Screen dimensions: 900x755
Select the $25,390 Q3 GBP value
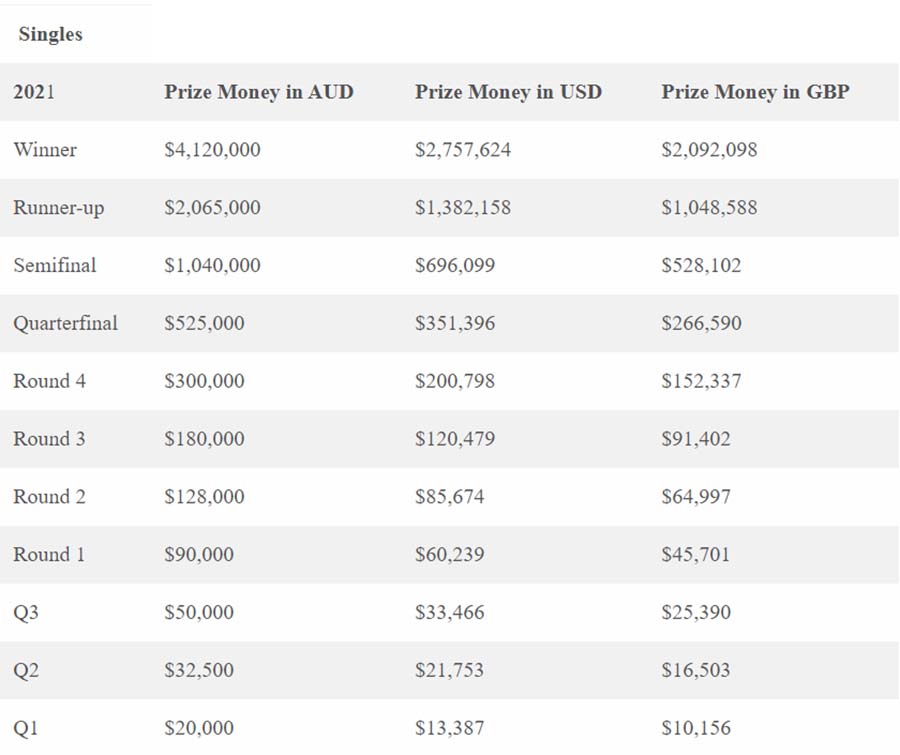coord(696,613)
